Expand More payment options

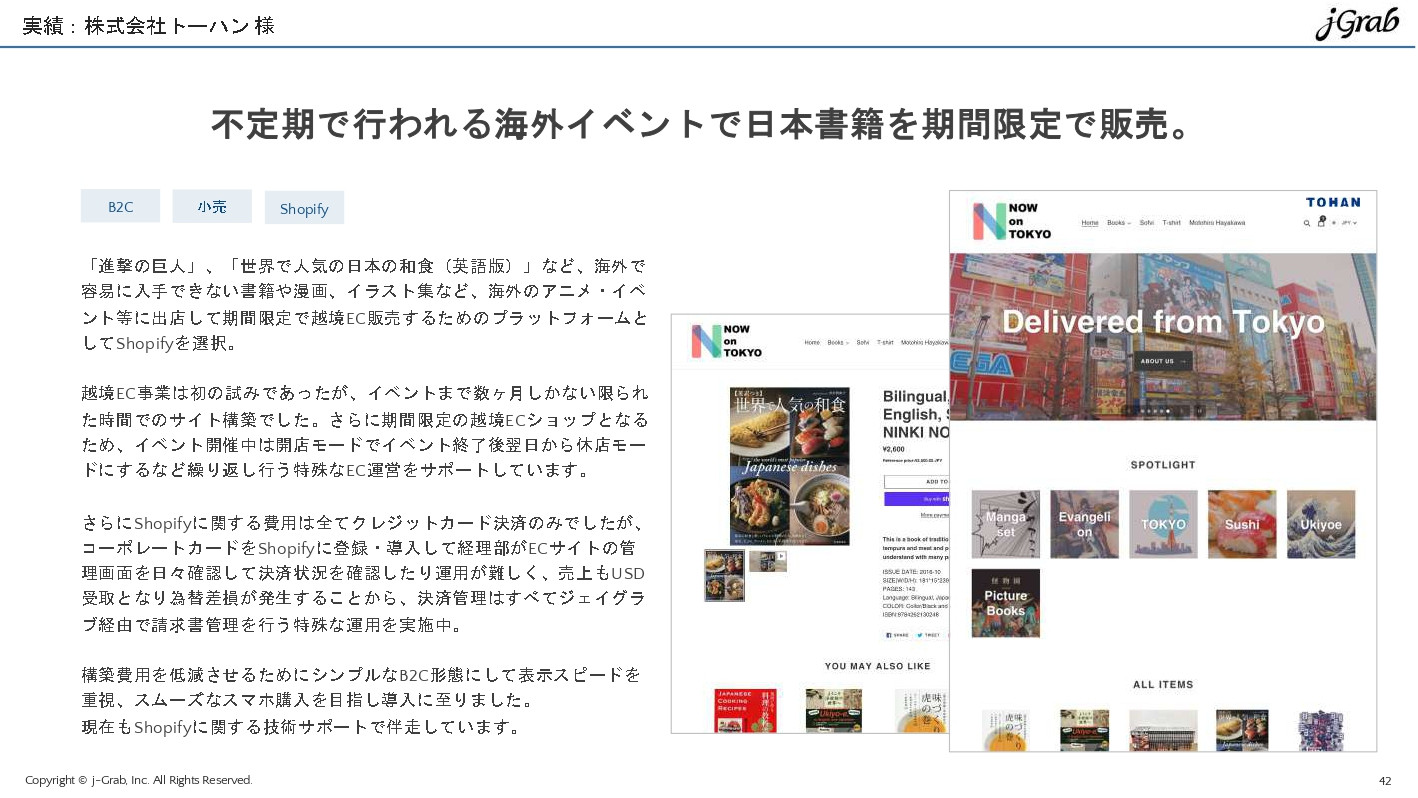tap(934, 517)
